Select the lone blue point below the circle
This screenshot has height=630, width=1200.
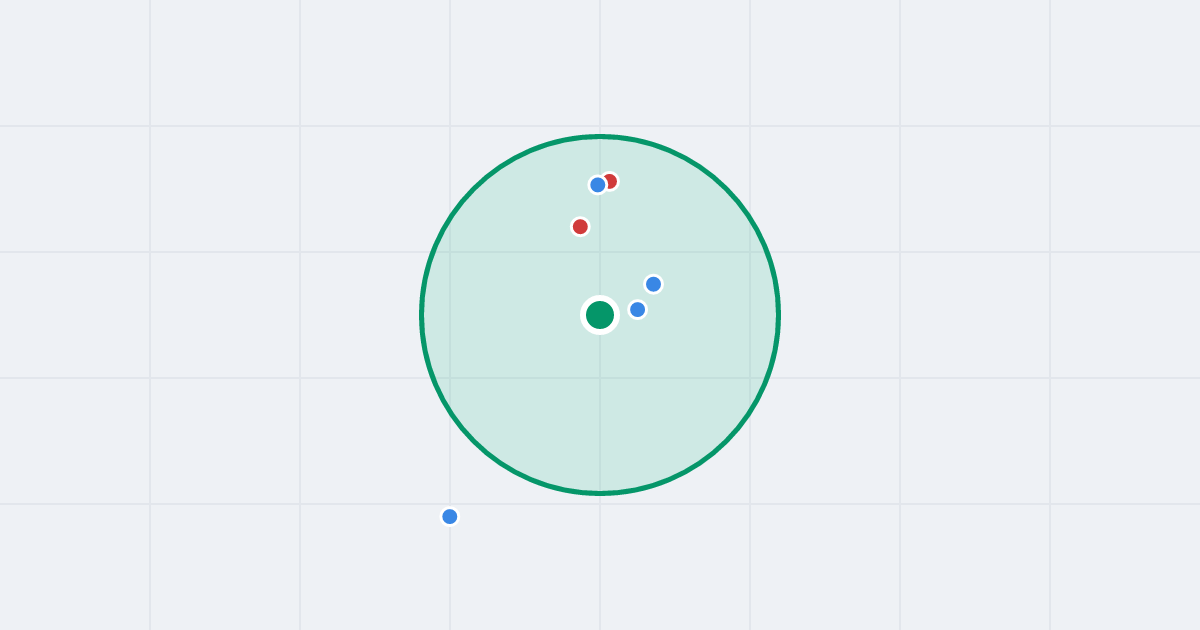coord(450,517)
